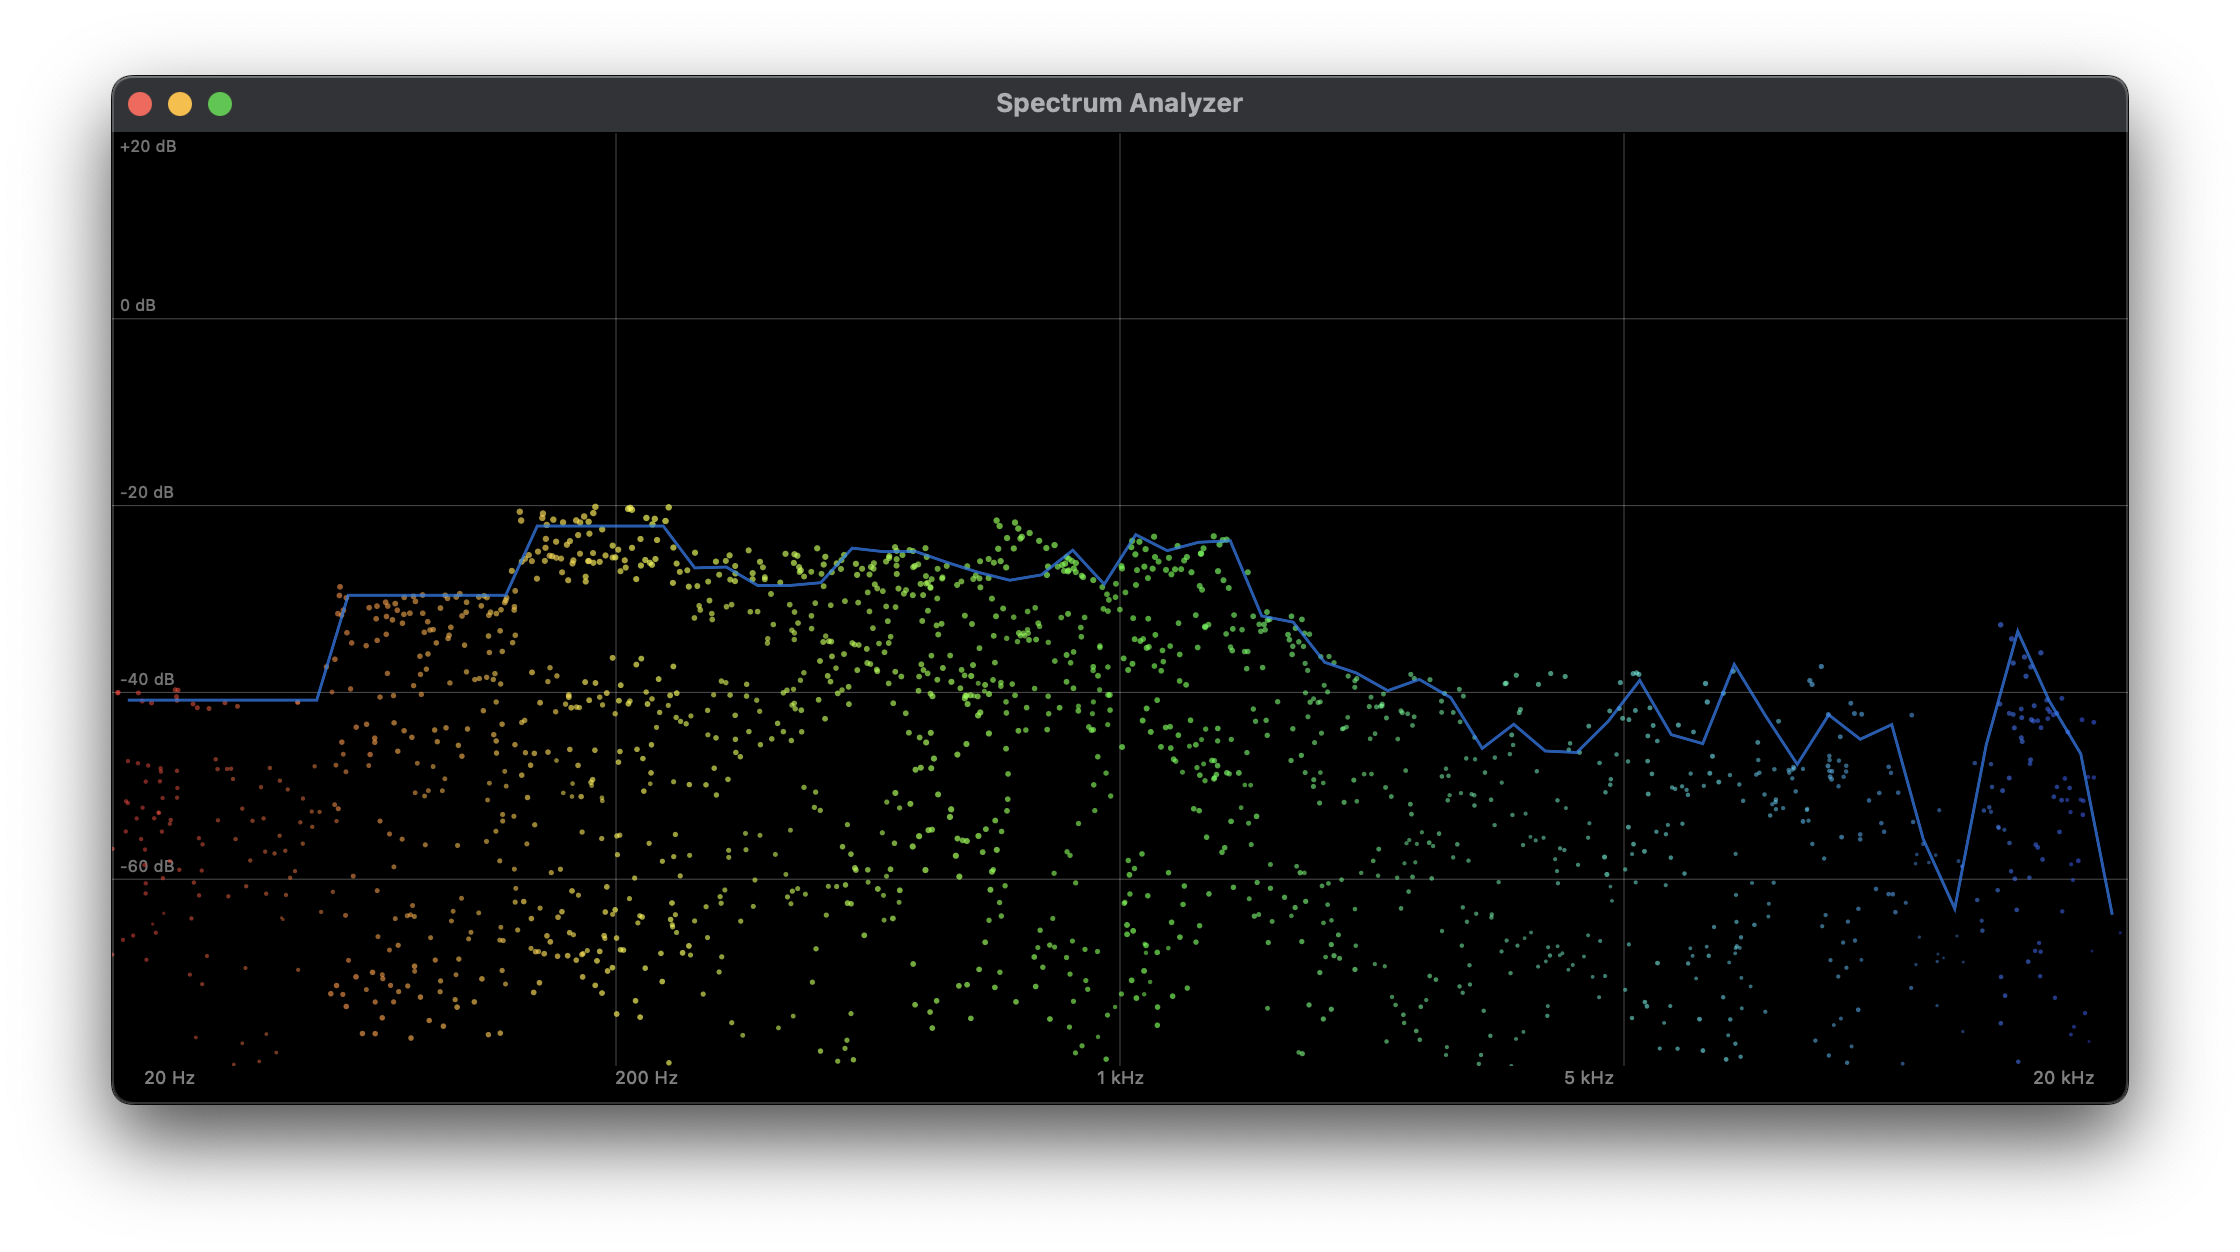Click the 20 kHz label at bottom right
This screenshot has height=1252, width=2240.
point(2064,1078)
